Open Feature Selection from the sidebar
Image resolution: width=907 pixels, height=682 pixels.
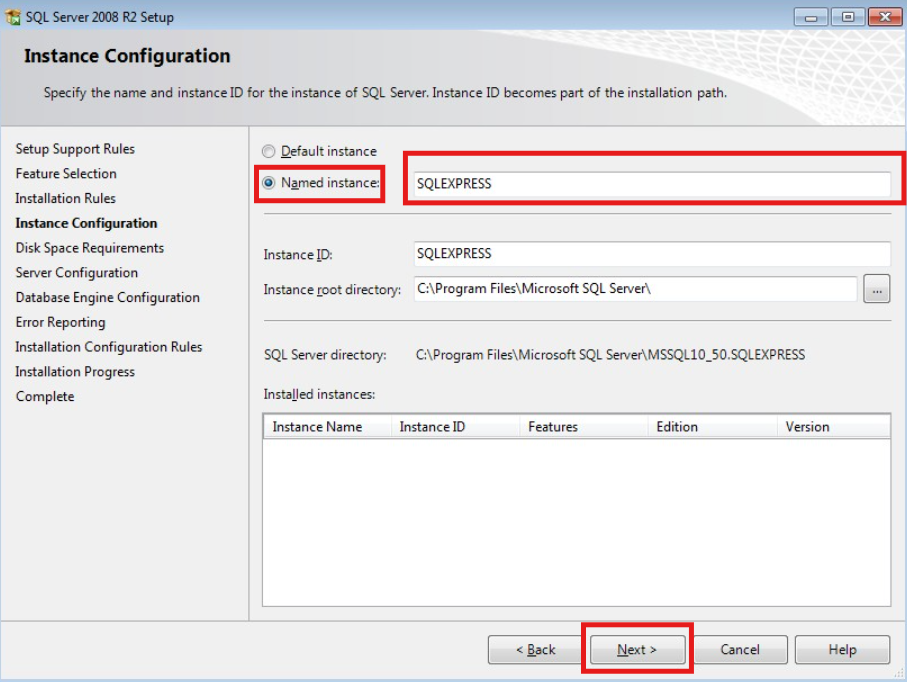(65, 173)
